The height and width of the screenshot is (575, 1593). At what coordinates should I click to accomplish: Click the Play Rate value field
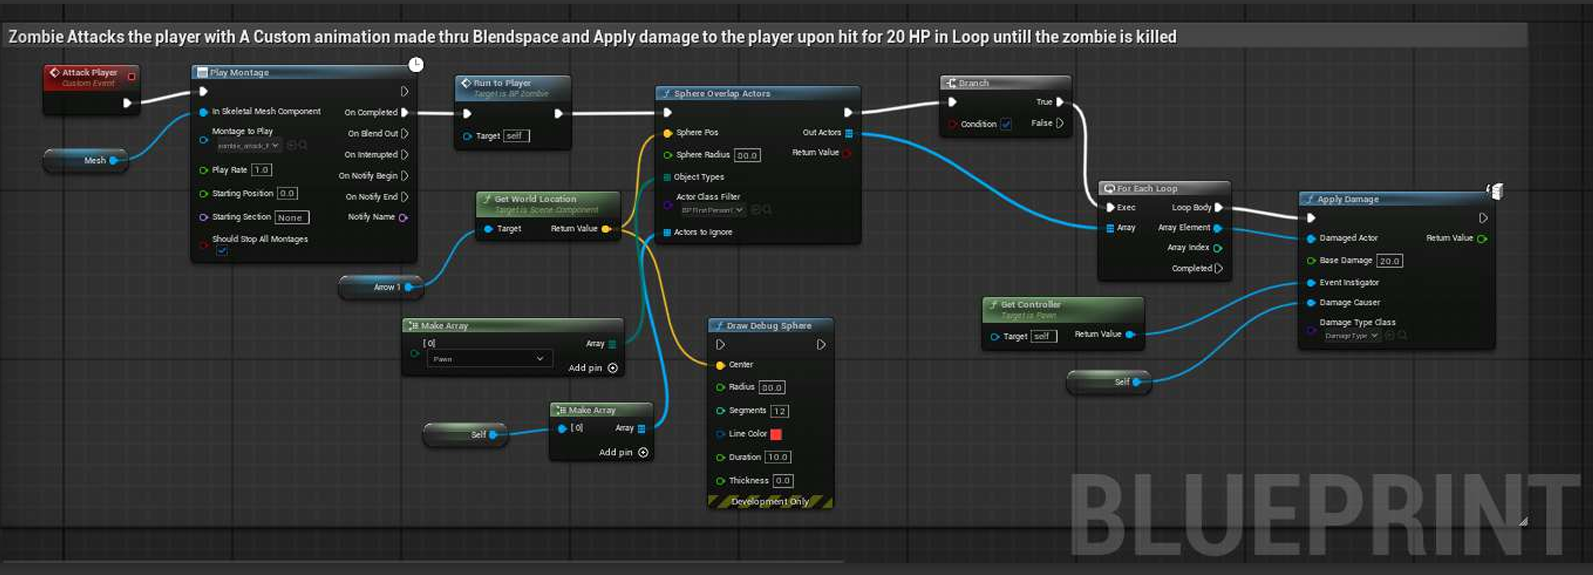(x=262, y=170)
